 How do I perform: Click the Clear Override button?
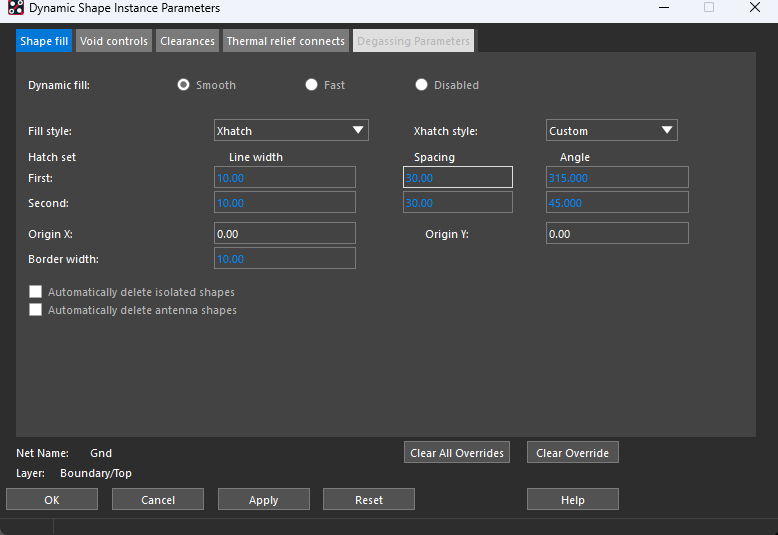(572, 453)
